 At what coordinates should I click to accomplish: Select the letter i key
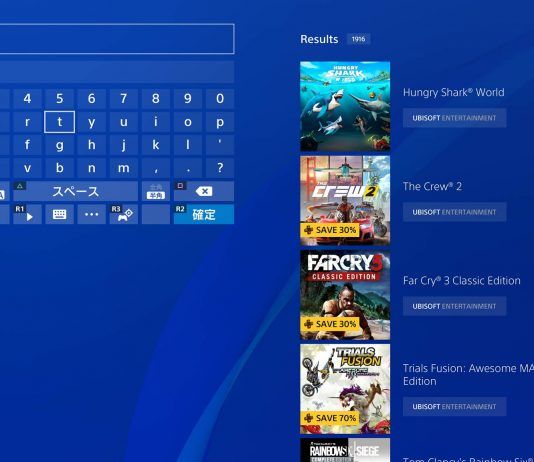click(156, 122)
